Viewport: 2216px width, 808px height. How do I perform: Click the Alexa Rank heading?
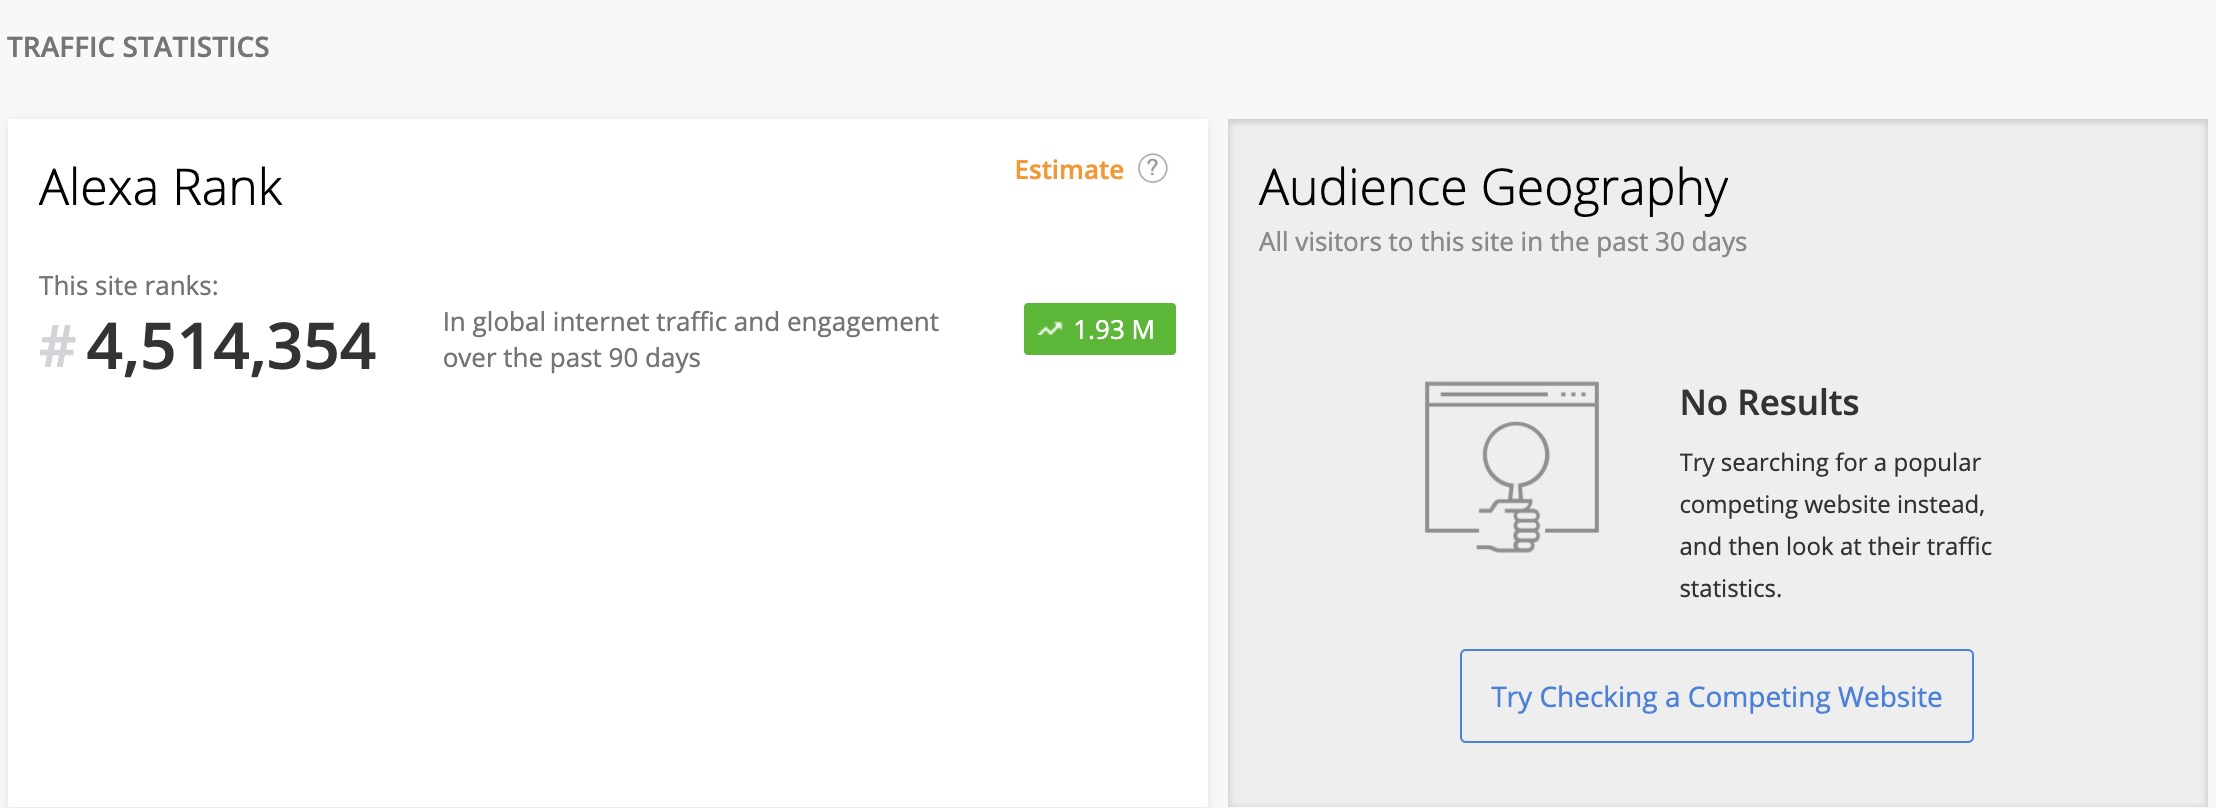pyautogui.click(x=161, y=187)
